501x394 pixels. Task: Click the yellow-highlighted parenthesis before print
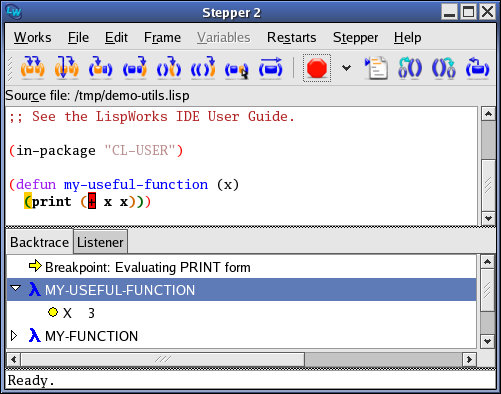click(28, 201)
